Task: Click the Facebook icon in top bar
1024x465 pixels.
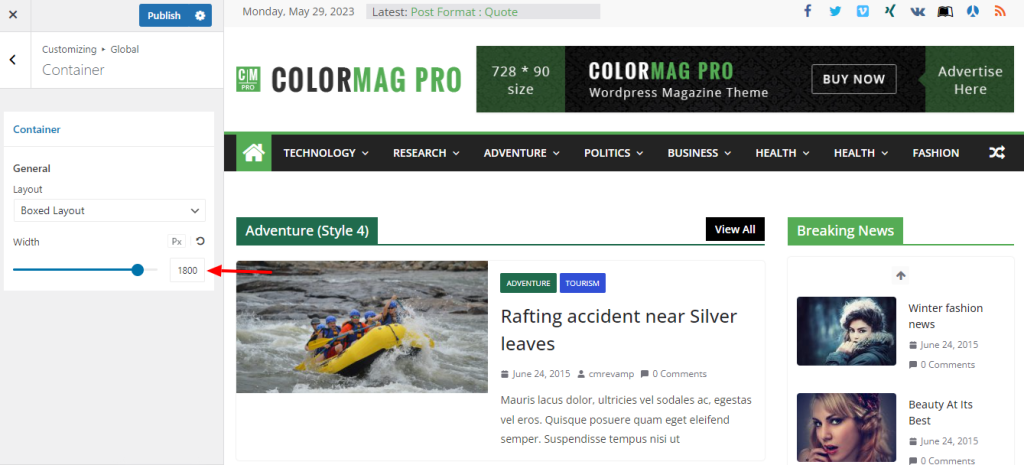Action: pyautogui.click(x=808, y=11)
